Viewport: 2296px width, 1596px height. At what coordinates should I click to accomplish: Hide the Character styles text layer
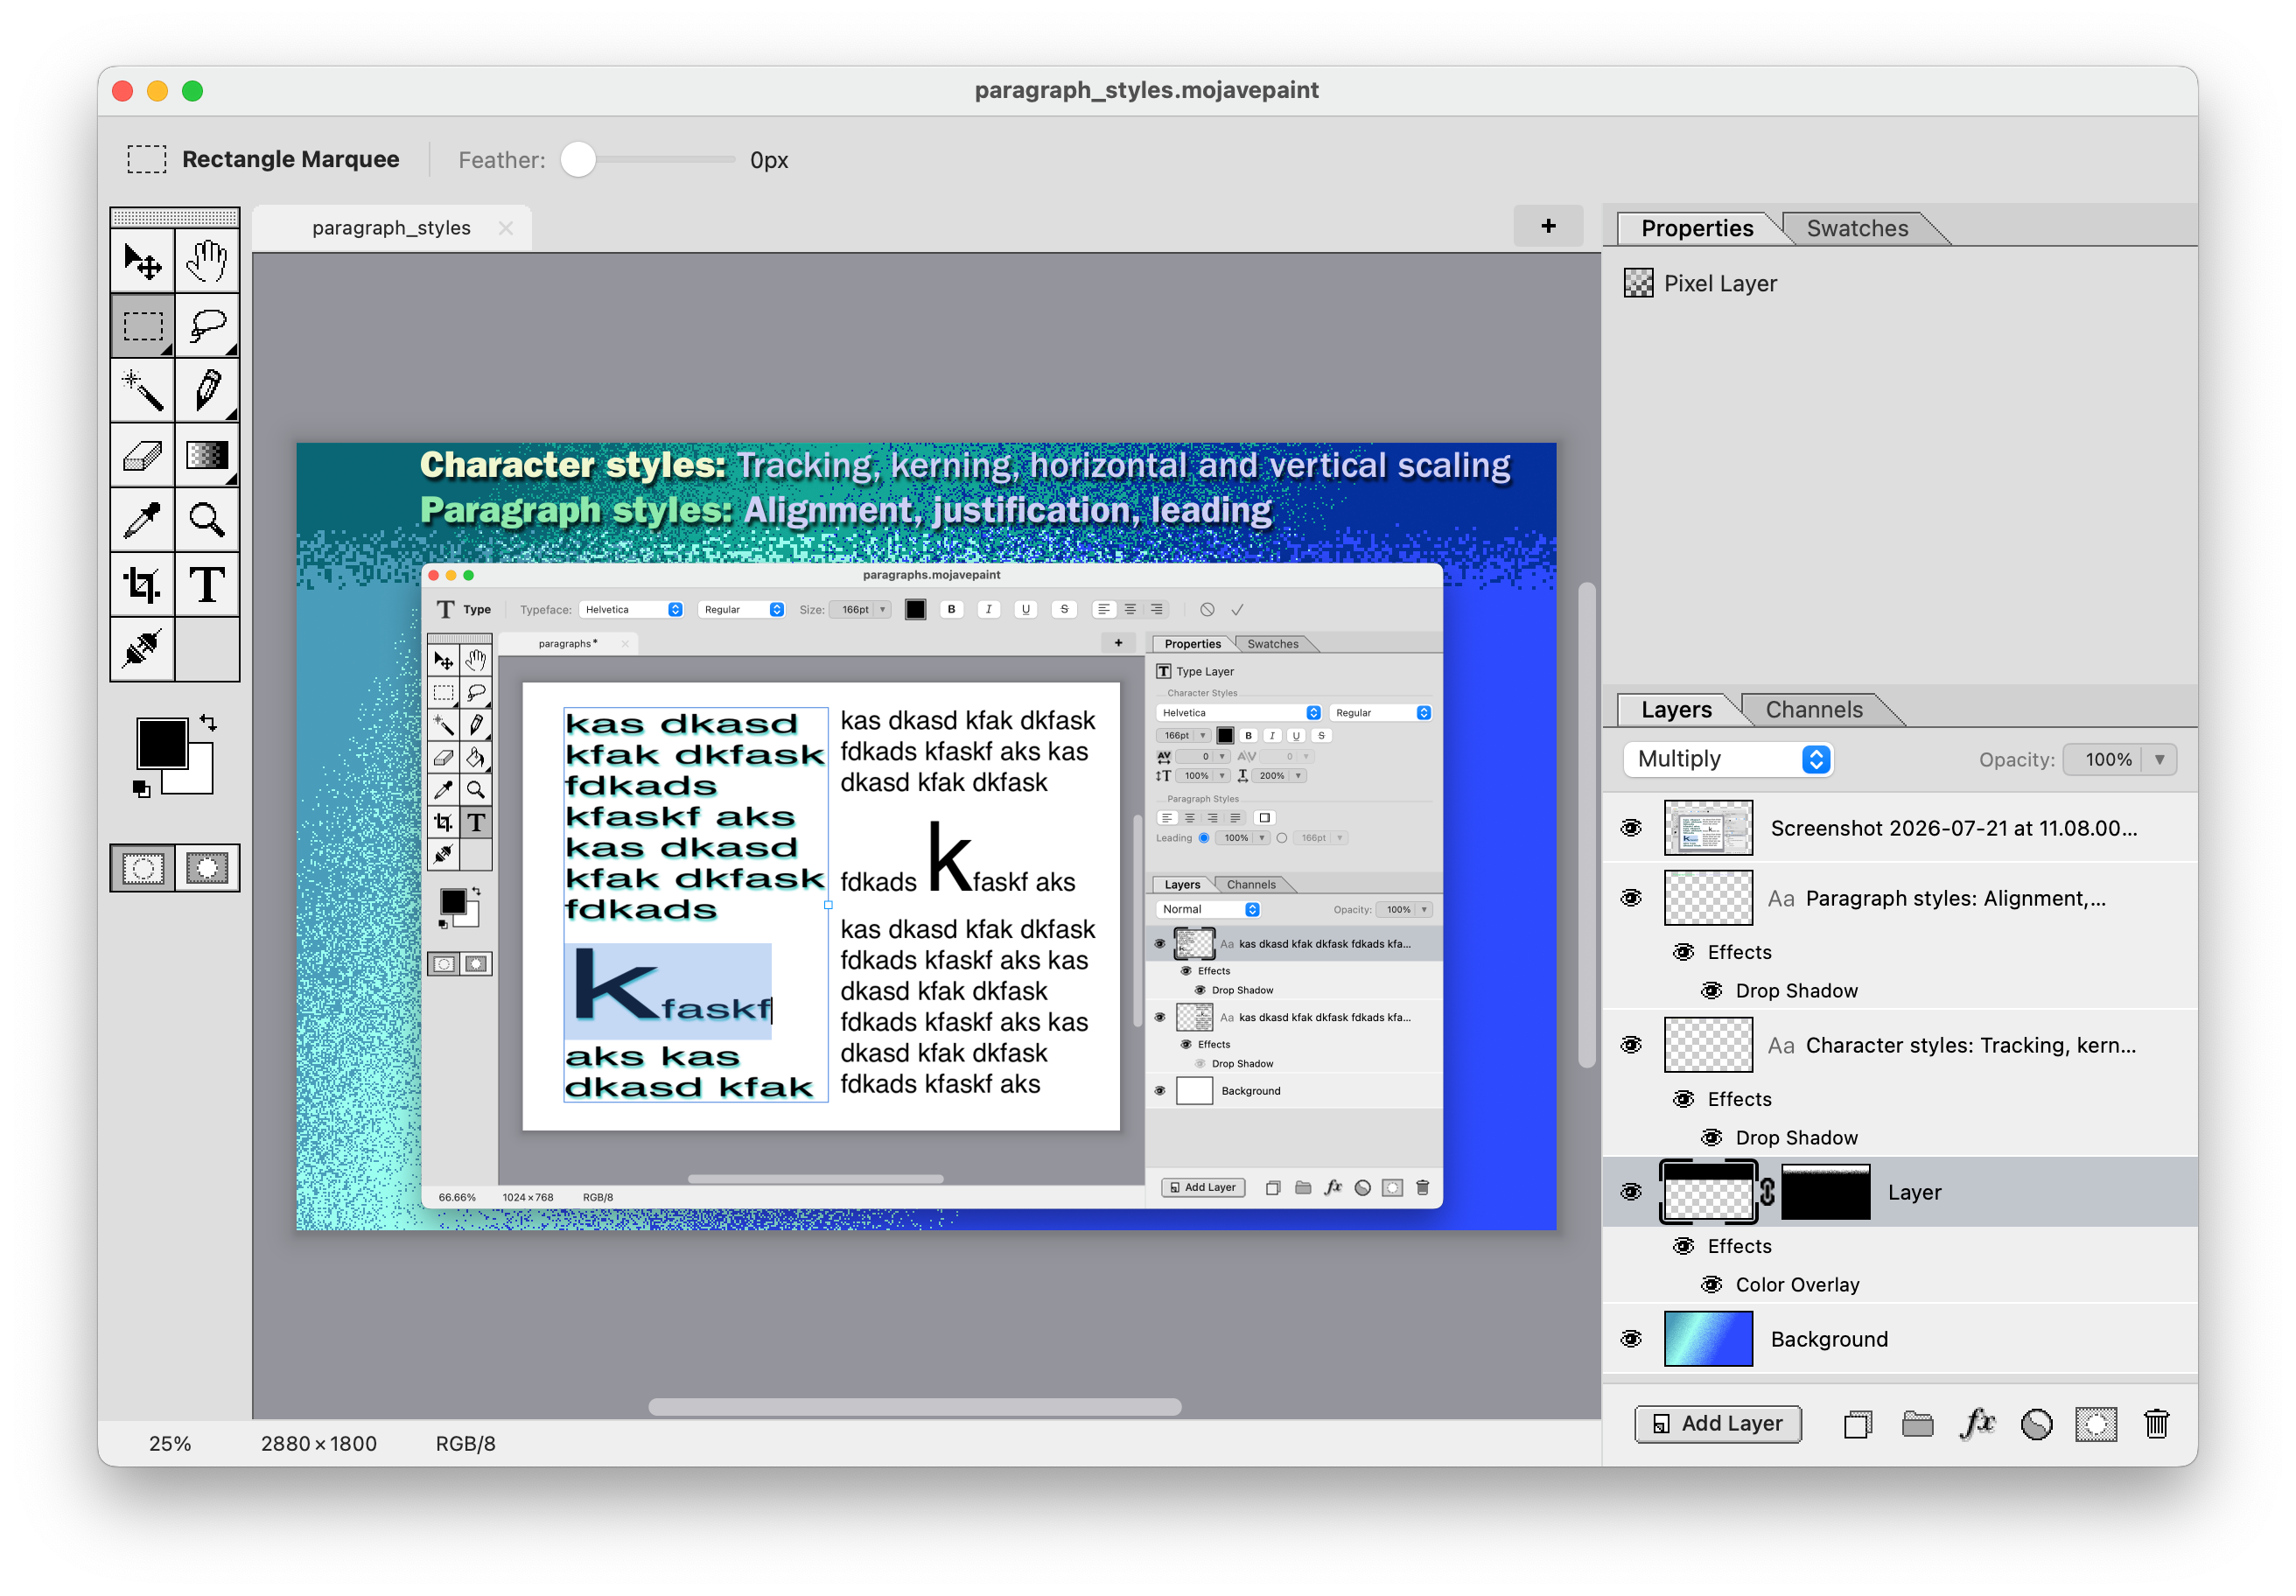[x=1631, y=1045]
